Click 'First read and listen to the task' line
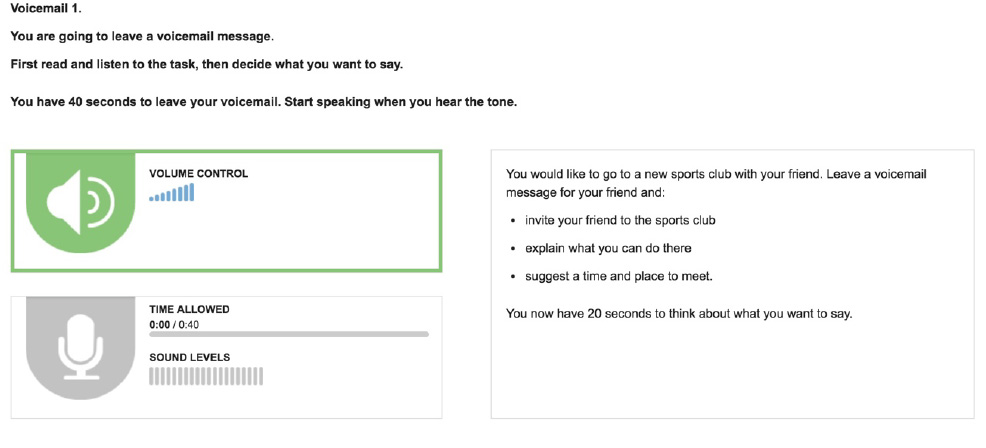Viewport: 986px width, 448px height. pos(206,65)
